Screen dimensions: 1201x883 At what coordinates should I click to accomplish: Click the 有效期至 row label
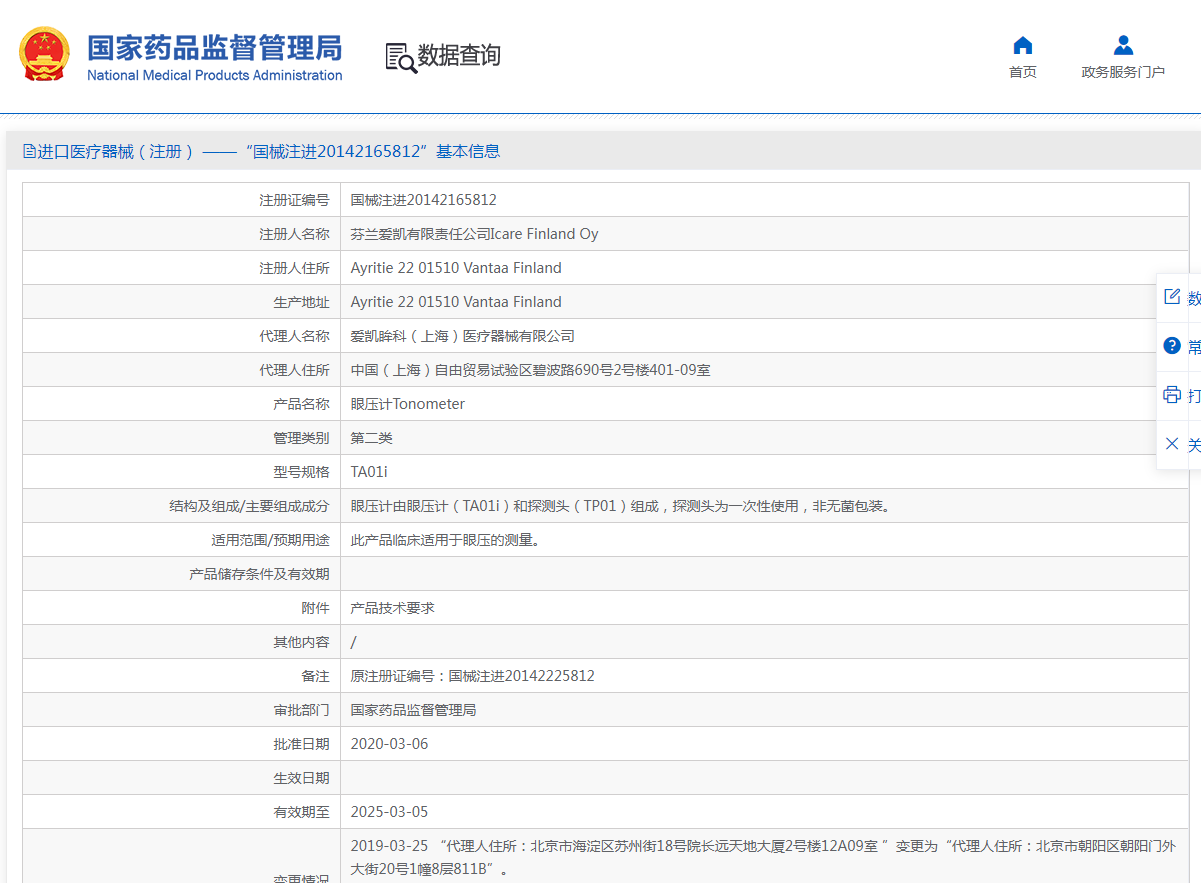point(301,812)
